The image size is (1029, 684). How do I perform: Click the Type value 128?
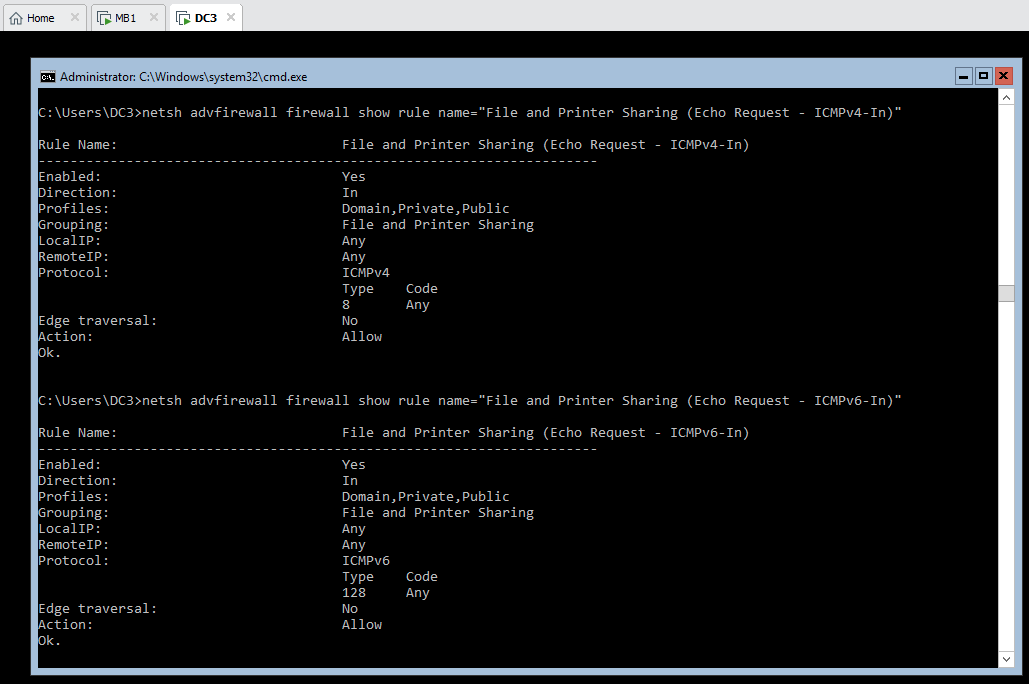click(x=354, y=593)
